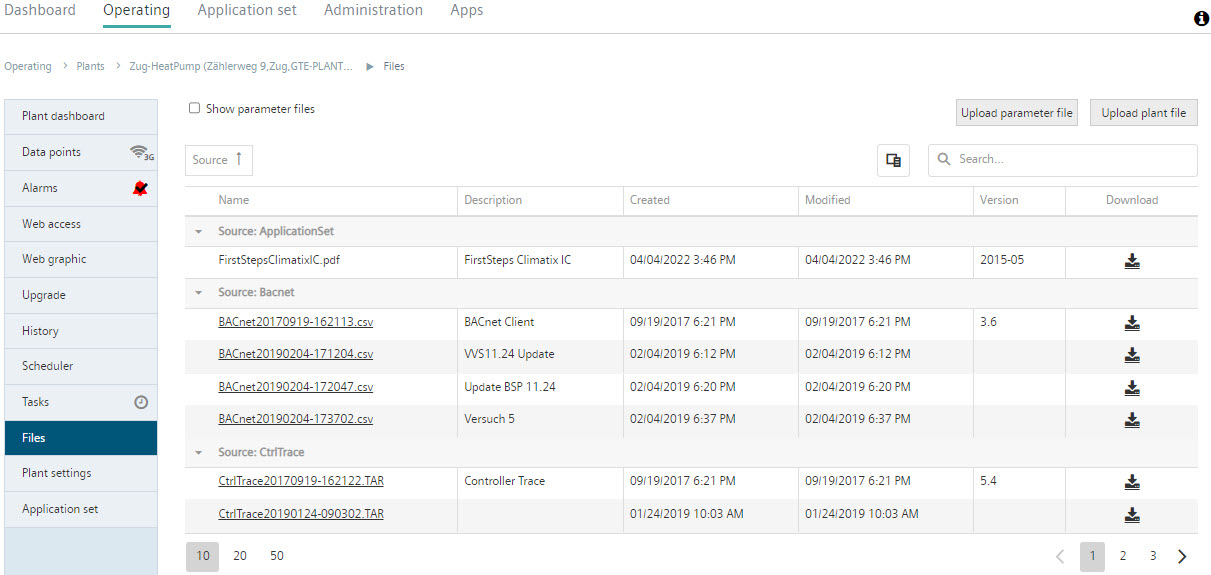Image resolution: width=1211 pixels, height=575 pixels.
Task: Open Alarms in sidebar
Action: (81, 188)
